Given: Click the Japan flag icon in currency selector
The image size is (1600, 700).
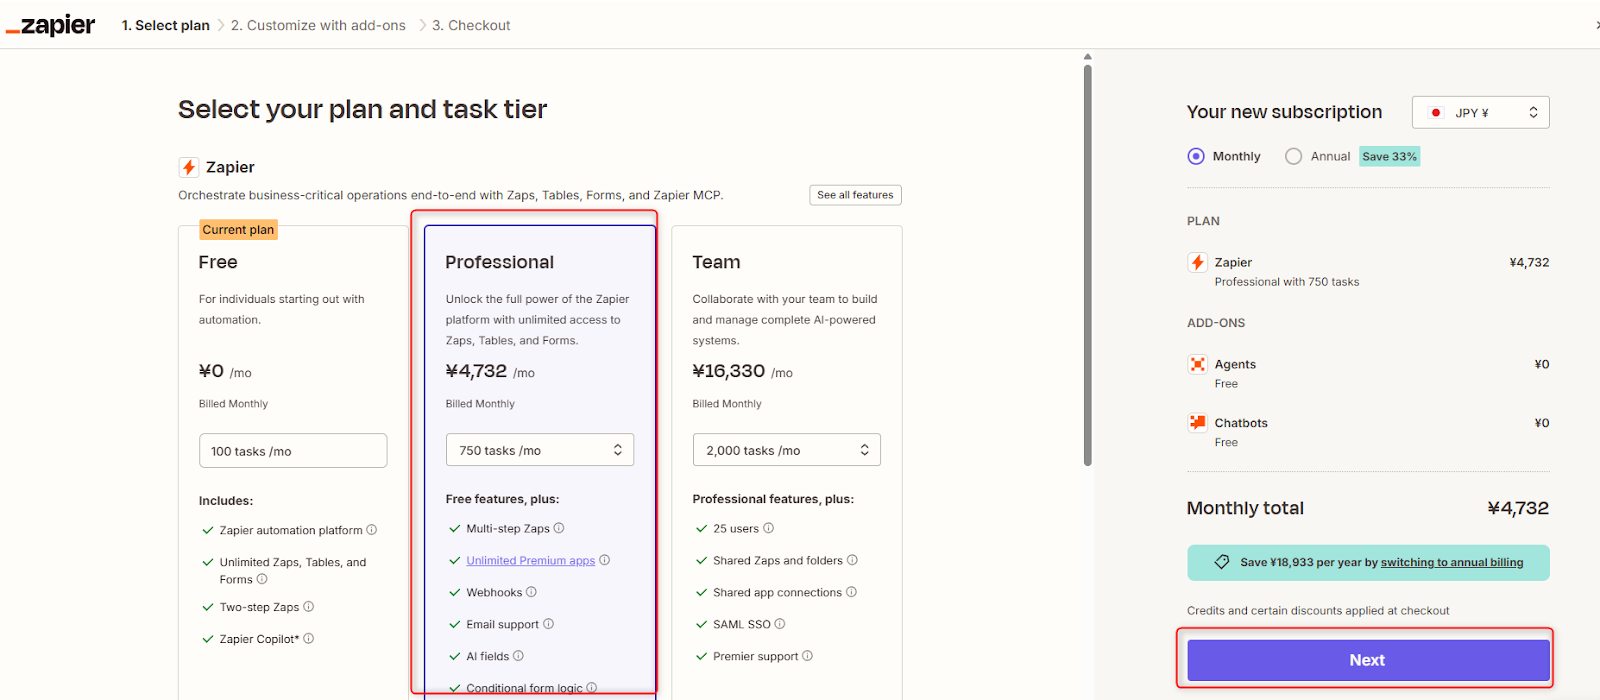Looking at the screenshot, I should coord(1436,113).
